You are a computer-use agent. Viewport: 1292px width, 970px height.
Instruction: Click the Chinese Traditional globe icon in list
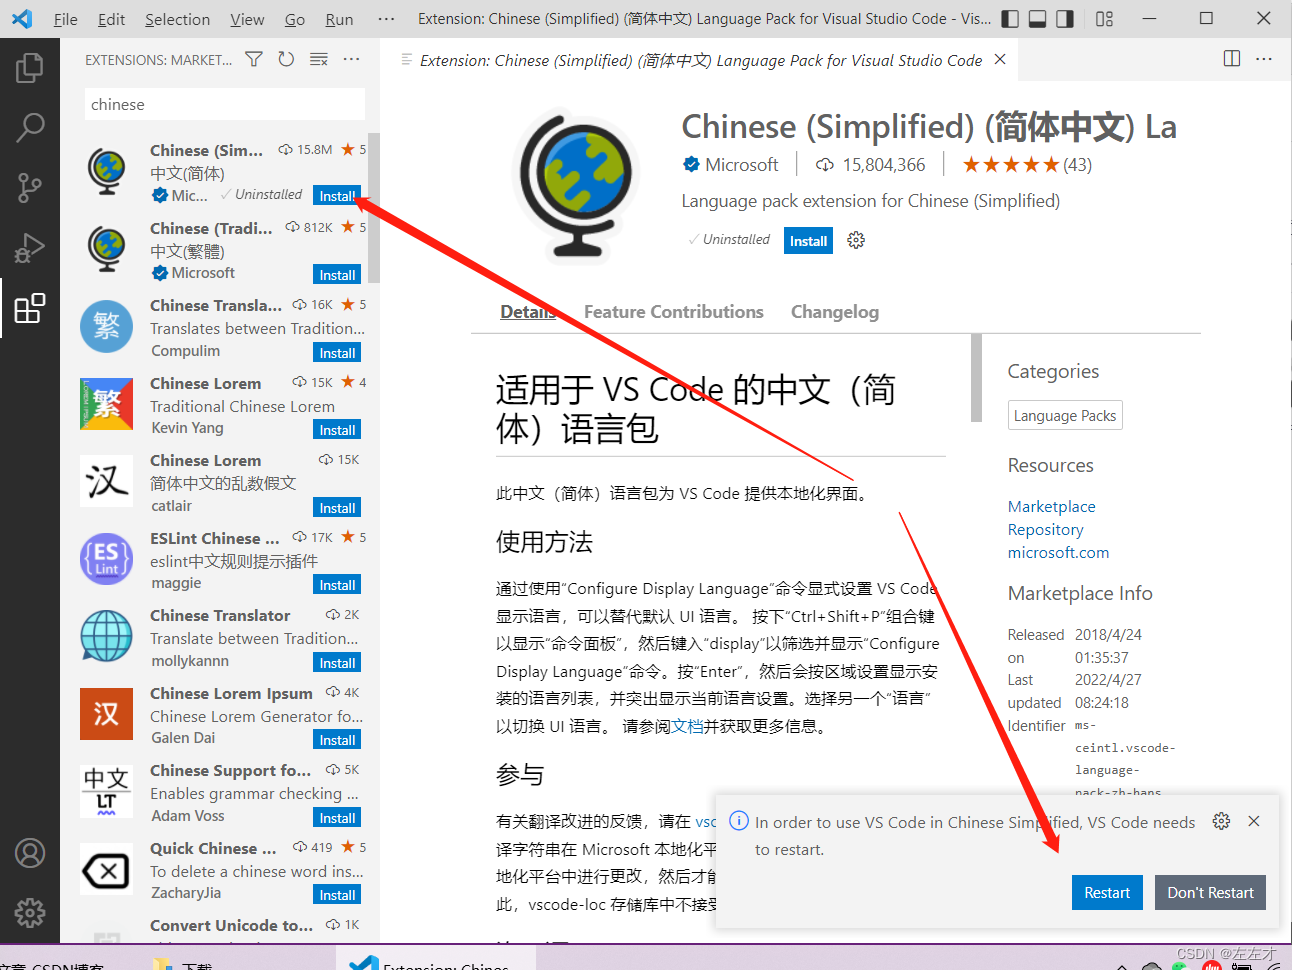pos(106,249)
